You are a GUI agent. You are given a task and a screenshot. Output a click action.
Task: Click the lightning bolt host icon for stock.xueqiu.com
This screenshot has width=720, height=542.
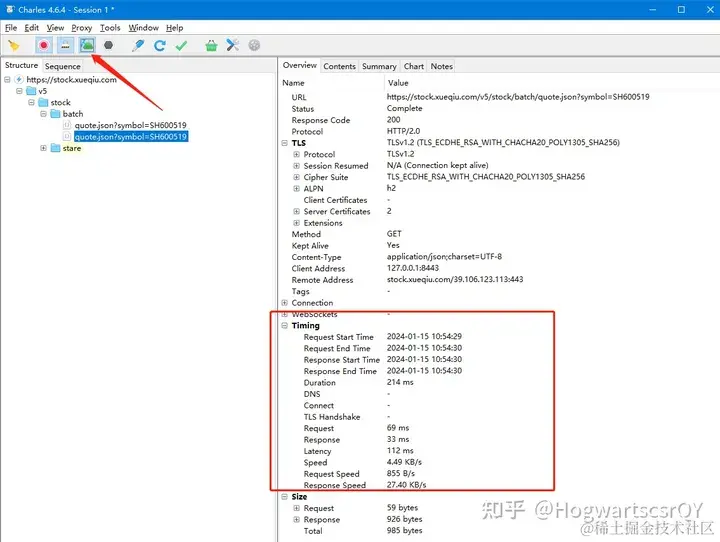pos(19,79)
